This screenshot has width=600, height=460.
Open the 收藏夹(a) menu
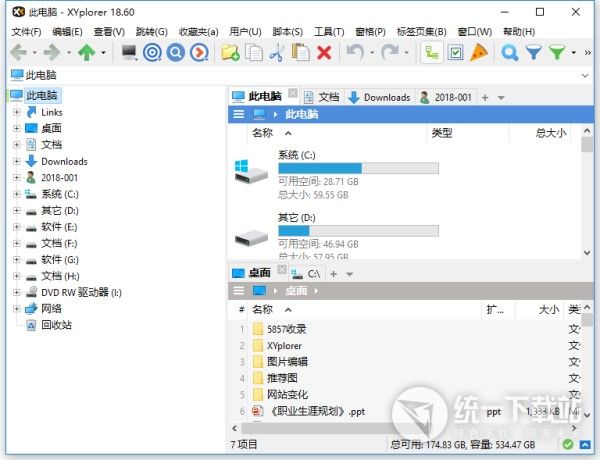pos(199,32)
